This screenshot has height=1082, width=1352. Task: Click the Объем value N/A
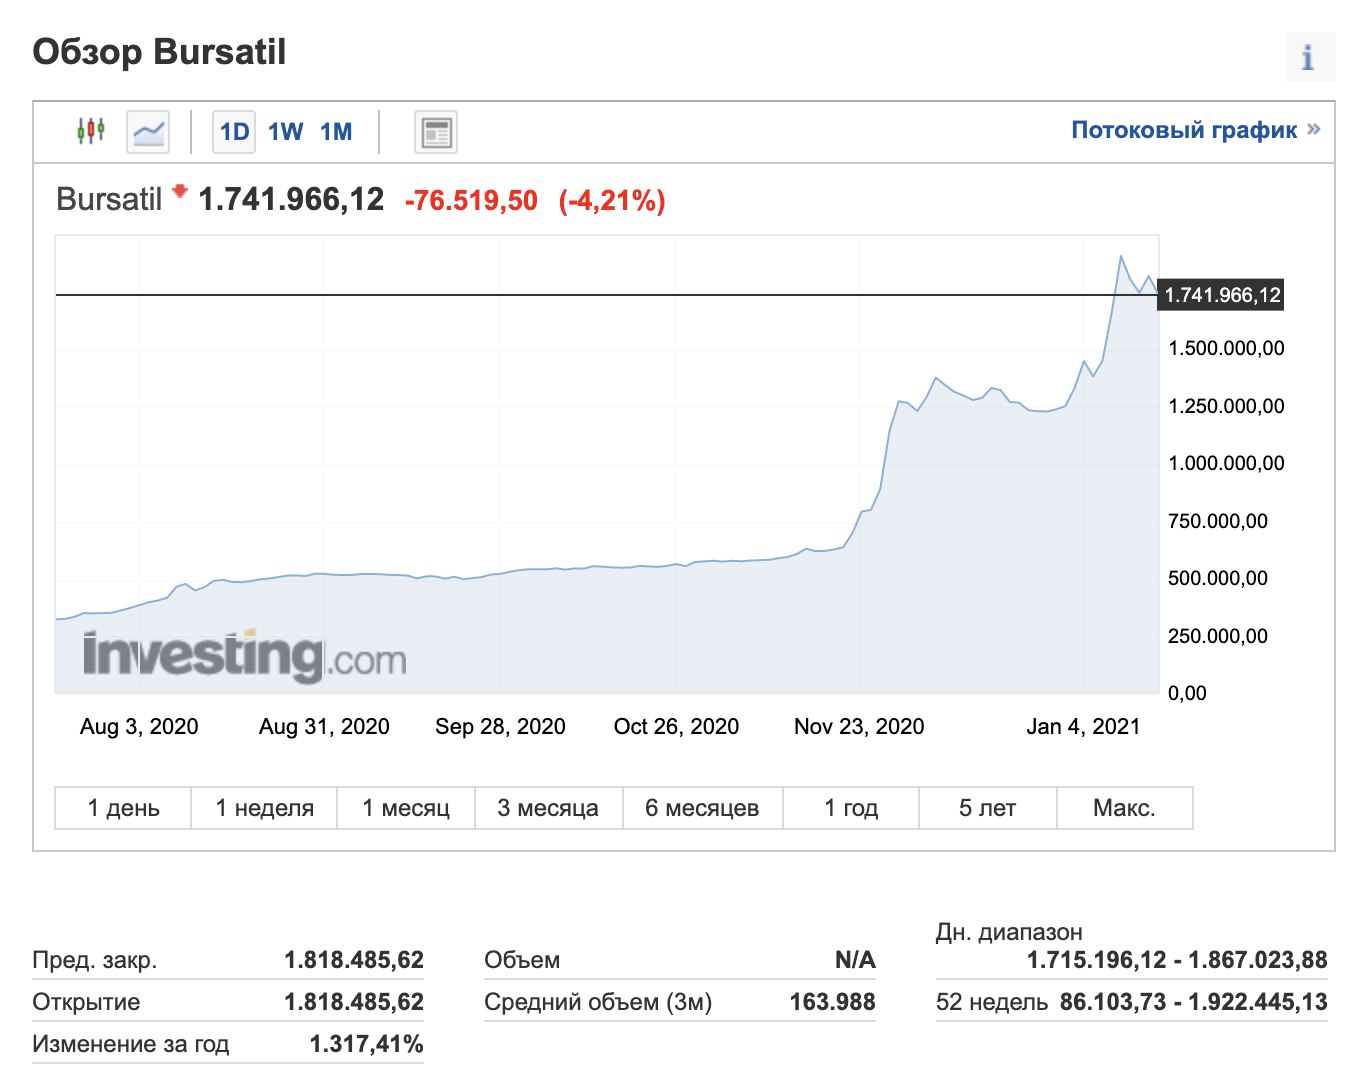coord(855,960)
